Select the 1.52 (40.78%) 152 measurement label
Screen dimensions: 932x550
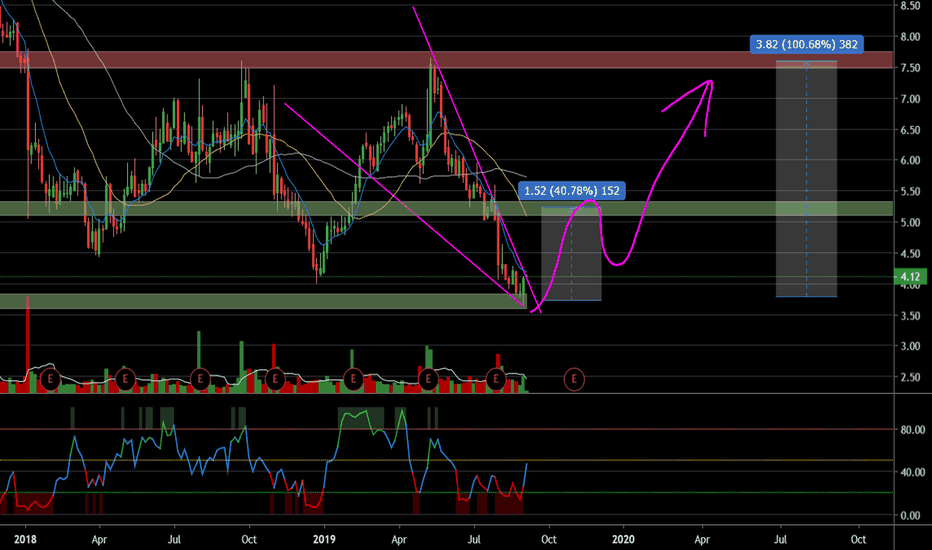tap(572, 191)
